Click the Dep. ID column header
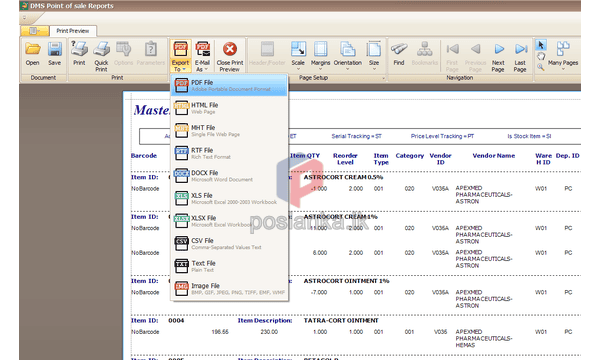Screen dimensions: 600x360 pyautogui.click(x=567, y=156)
